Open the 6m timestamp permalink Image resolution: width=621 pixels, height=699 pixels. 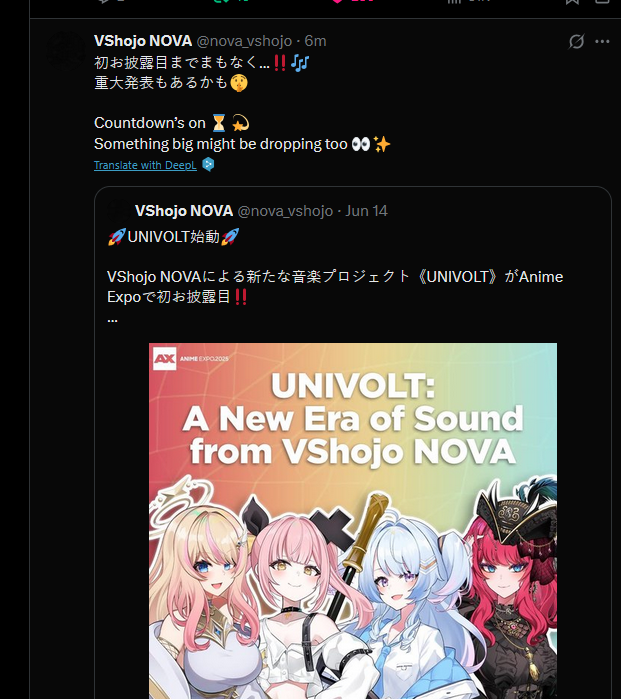click(315, 41)
